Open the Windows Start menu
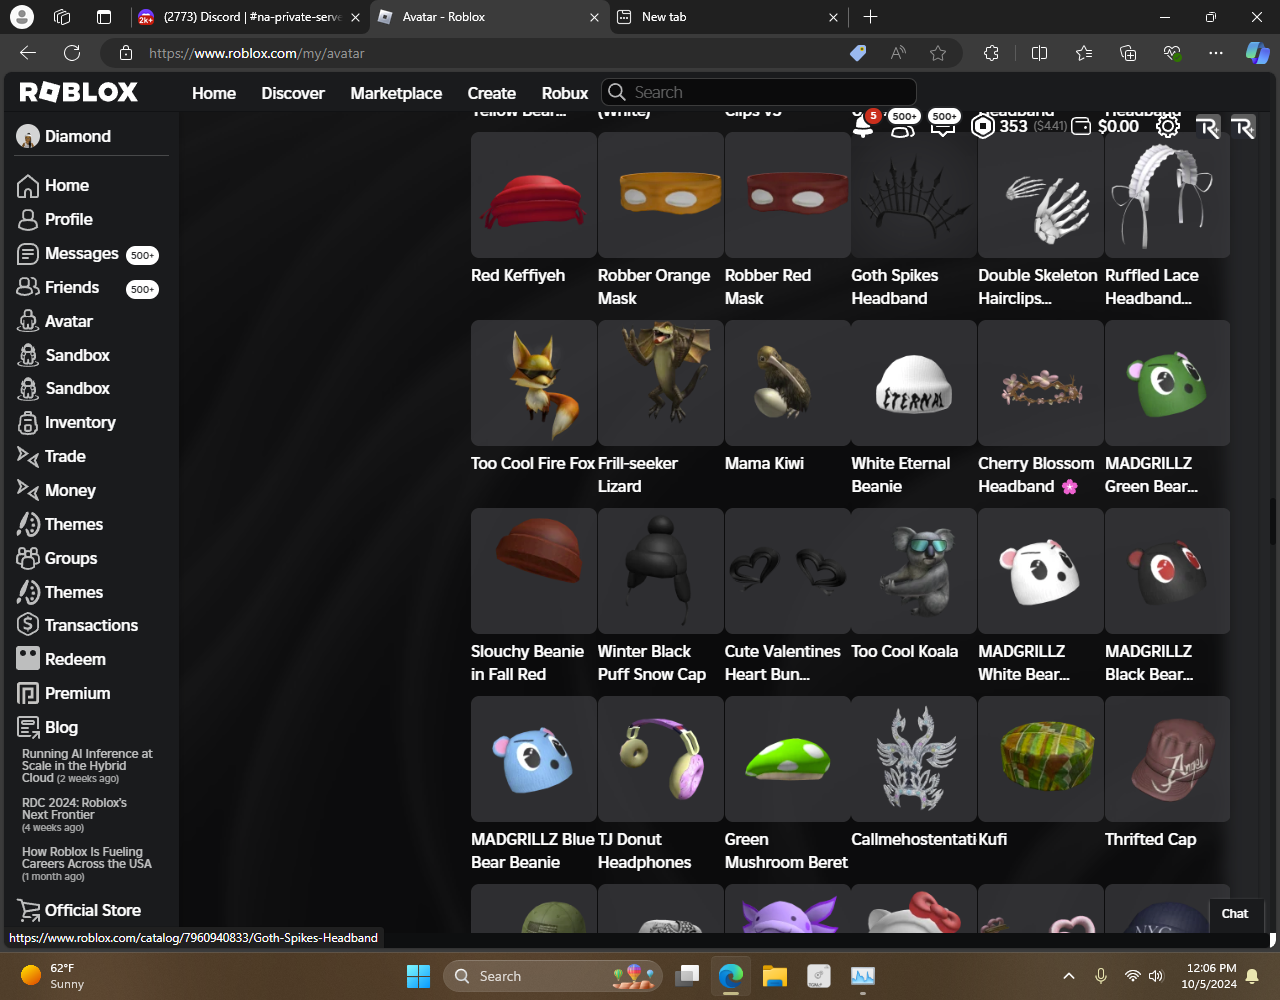 tap(419, 976)
